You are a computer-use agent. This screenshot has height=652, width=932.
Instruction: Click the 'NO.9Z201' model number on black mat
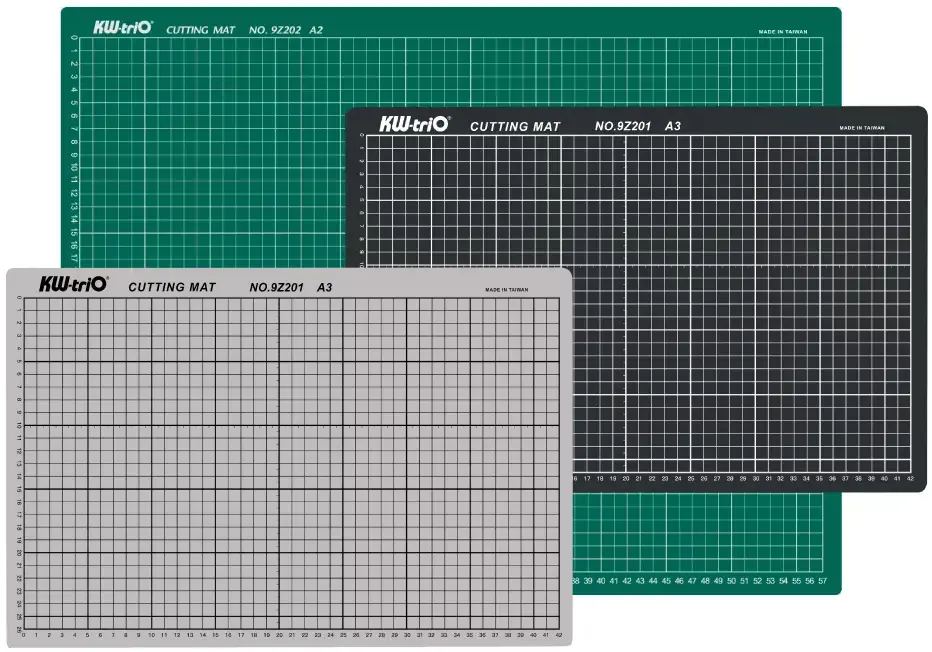pos(623,126)
